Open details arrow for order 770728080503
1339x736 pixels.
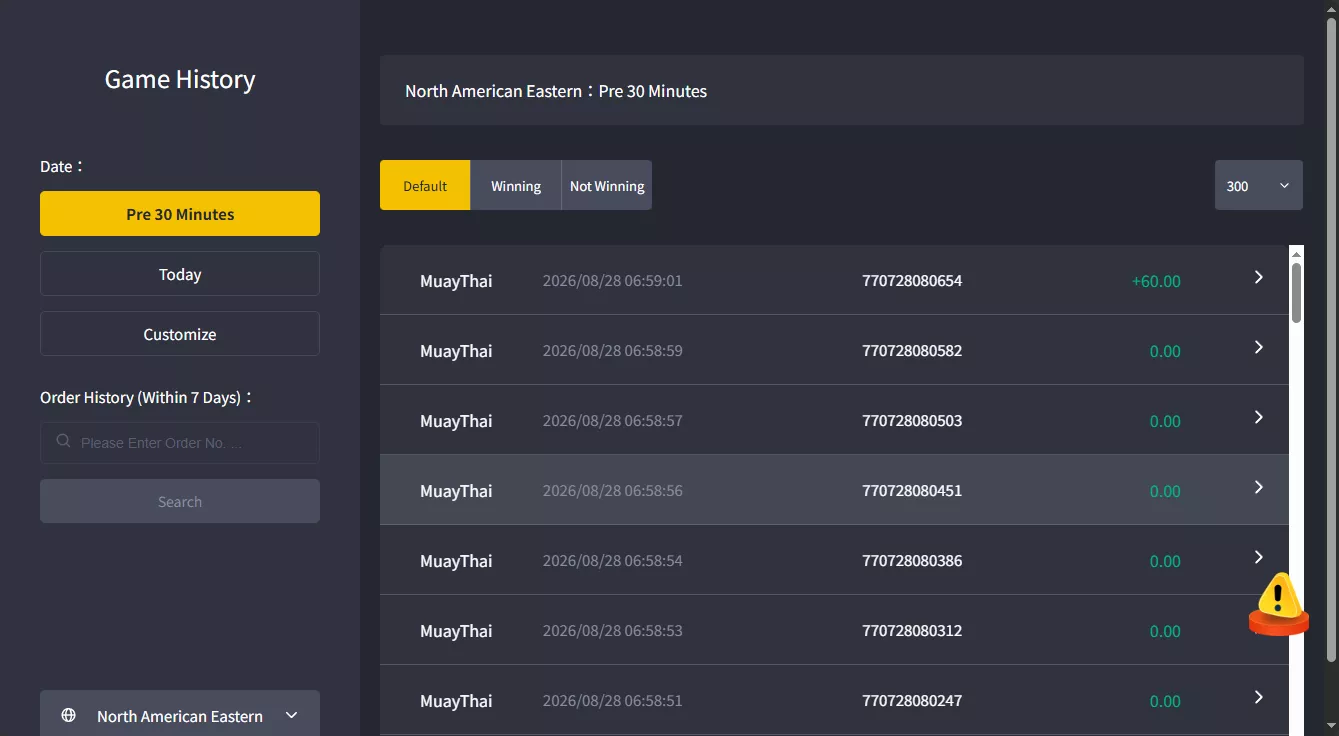pyautogui.click(x=1259, y=417)
